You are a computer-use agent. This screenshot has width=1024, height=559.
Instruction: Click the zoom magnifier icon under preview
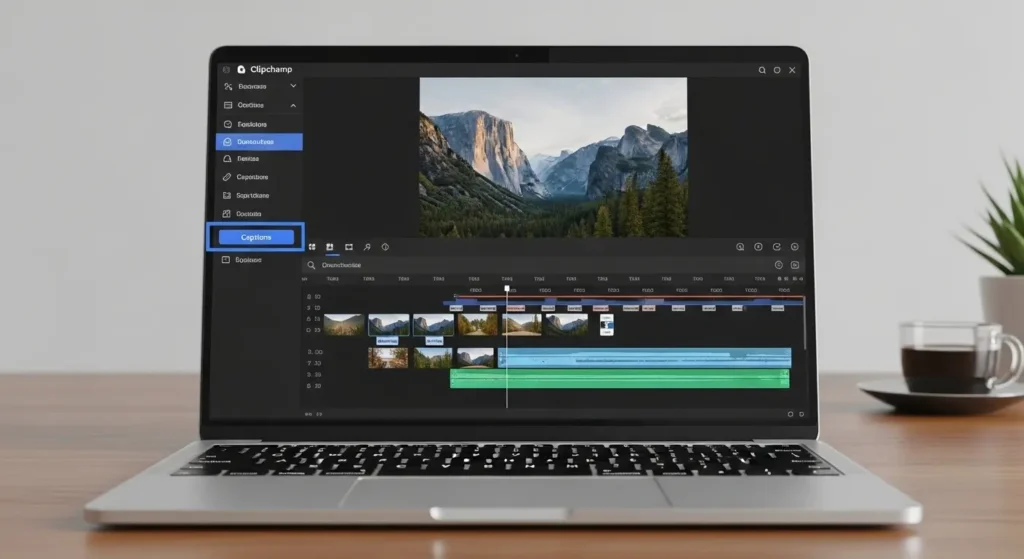tap(740, 246)
